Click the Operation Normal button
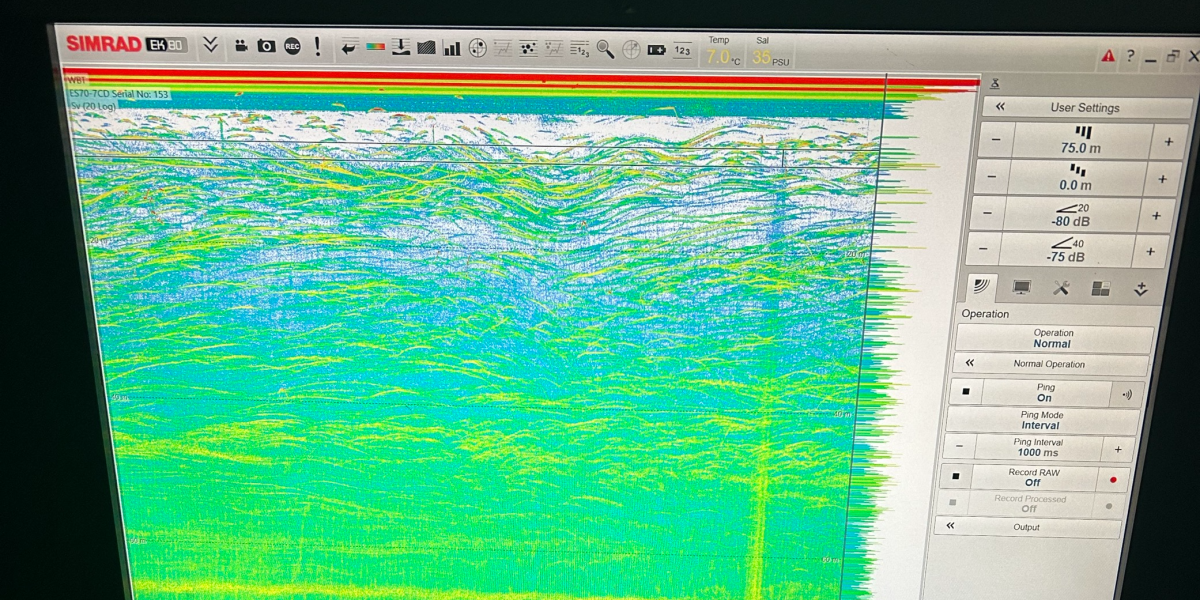The width and height of the screenshot is (1200, 600). point(1052,338)
